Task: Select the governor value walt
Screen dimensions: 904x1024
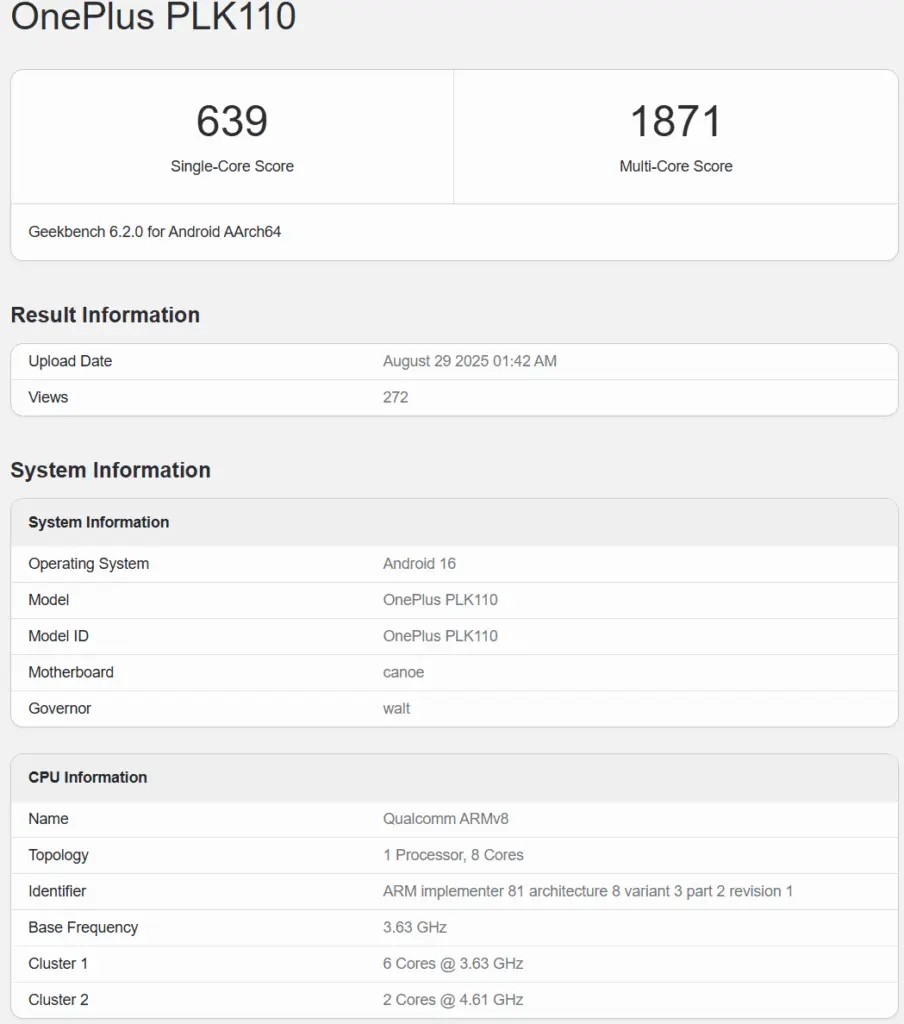Action: [396, 709]
